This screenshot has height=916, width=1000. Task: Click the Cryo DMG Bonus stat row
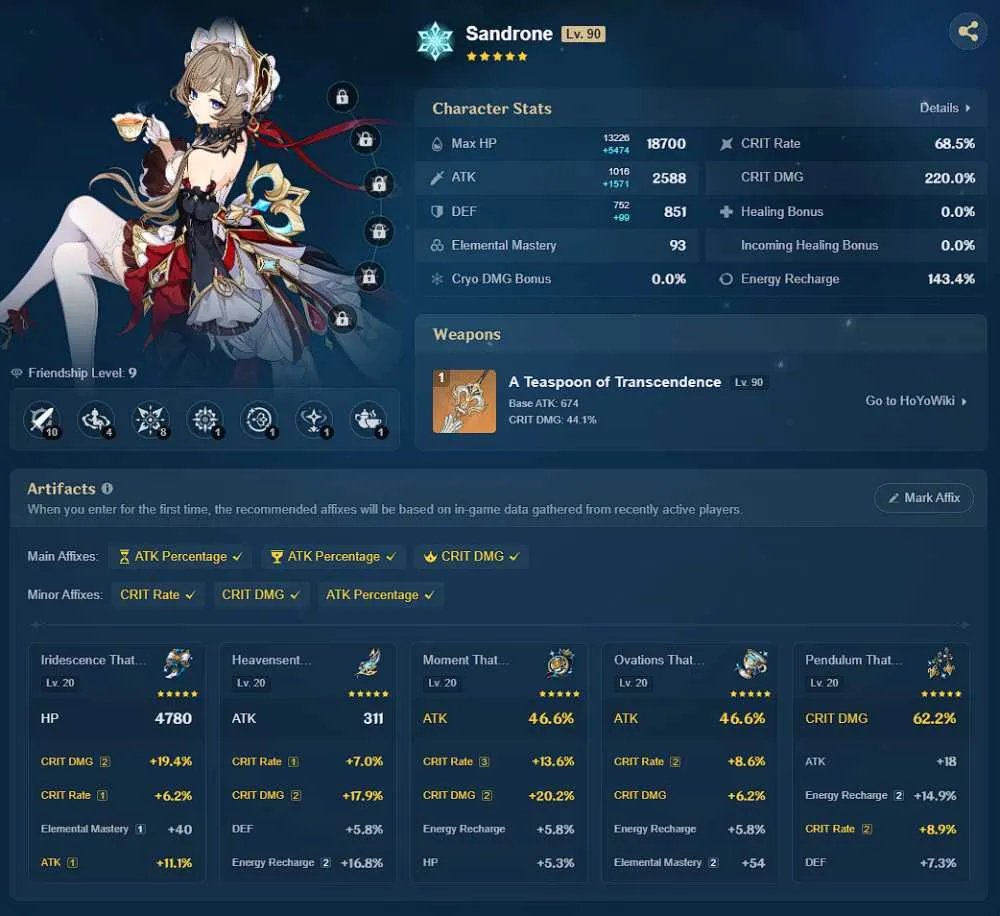pos(557,279)
